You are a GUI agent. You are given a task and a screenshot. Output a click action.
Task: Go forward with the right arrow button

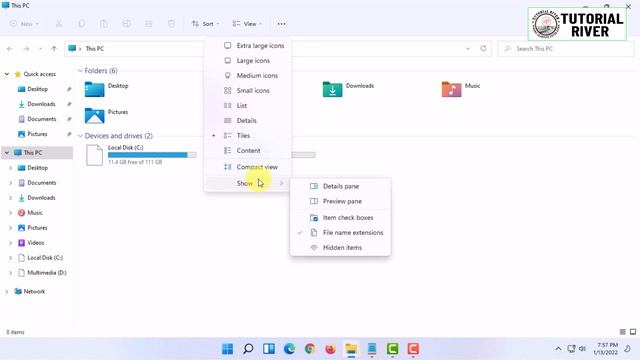[x=26, y=49]
